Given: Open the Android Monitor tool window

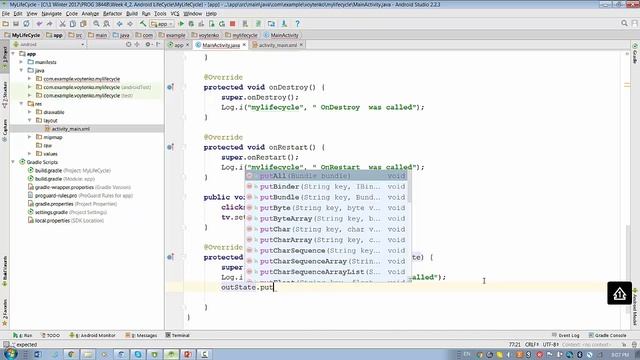Looking at the screenshot, I should (93, 335).
